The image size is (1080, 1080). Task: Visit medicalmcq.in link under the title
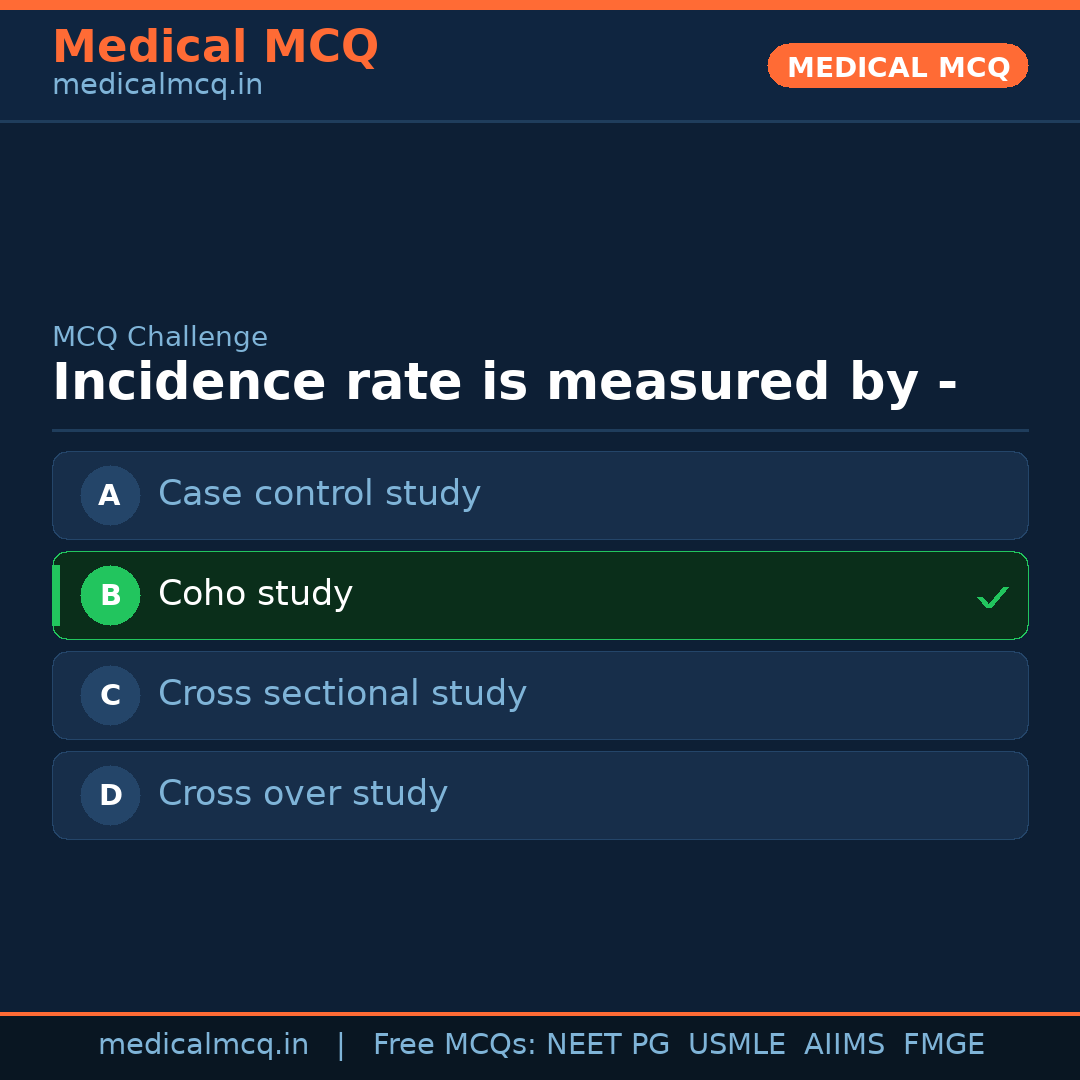pos(157,86)
